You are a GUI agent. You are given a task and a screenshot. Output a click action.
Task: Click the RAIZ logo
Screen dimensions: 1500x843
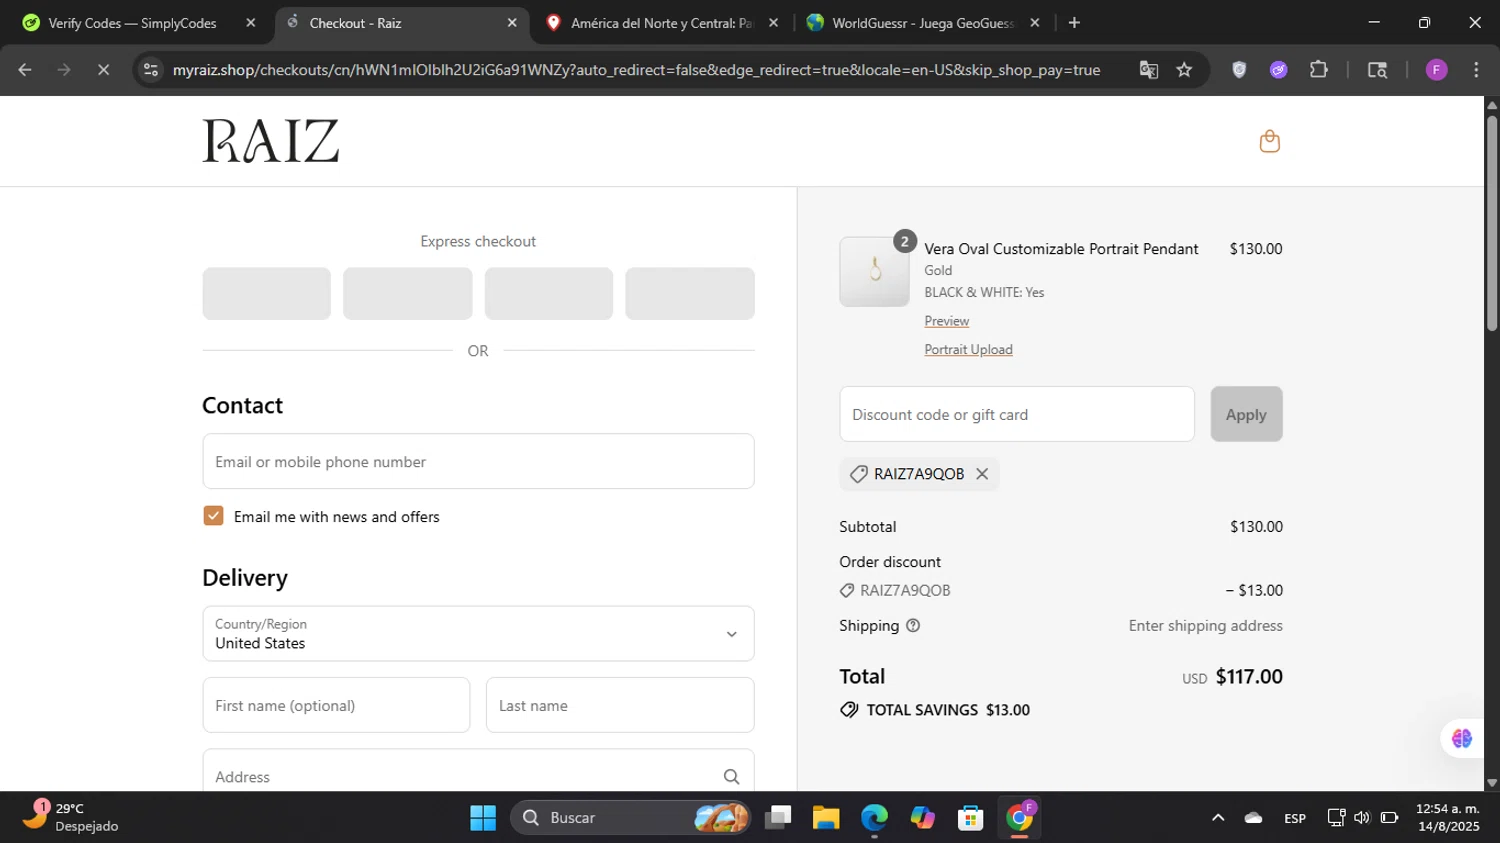(x=271, y=141)
